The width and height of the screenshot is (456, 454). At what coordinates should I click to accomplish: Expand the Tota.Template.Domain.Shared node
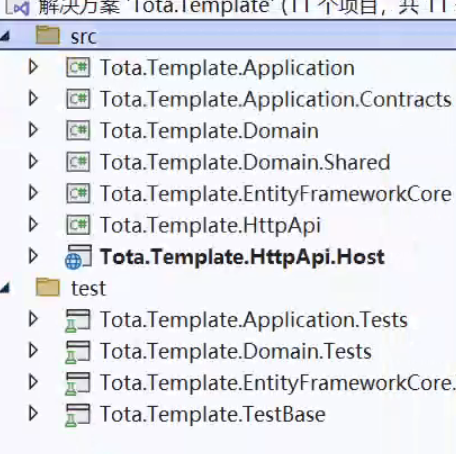tap(33, 162)
